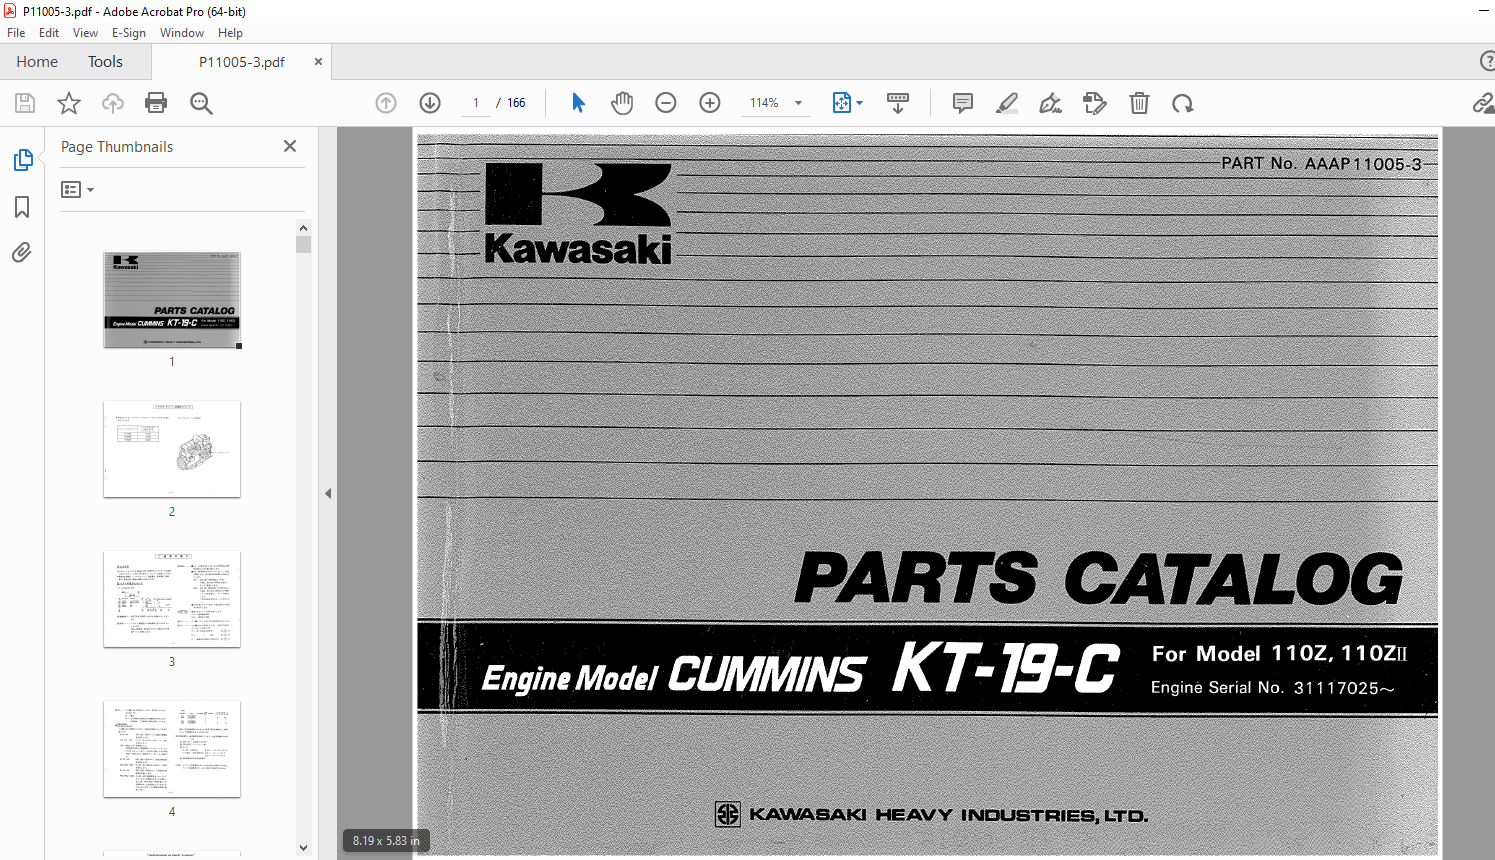Close the Page Thumbnails panel
Image resolution: width=1495 pixels, height=860 pixels.
point(290,146)
